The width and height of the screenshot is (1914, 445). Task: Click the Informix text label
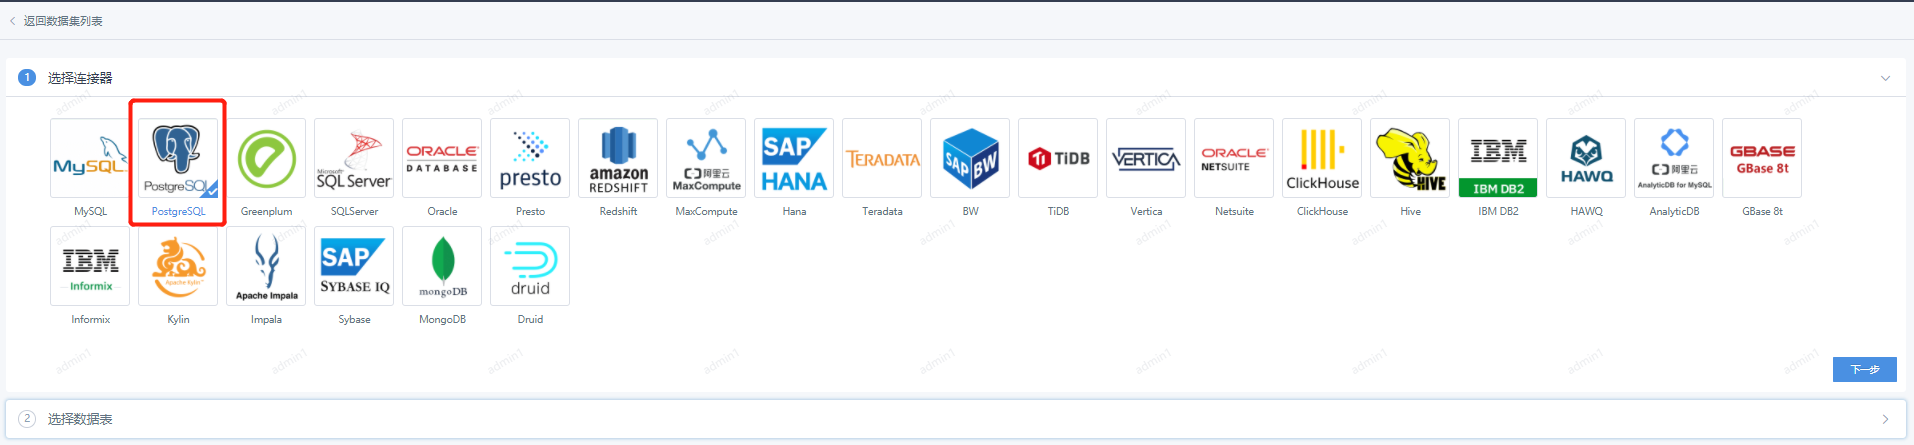point(90,319)
